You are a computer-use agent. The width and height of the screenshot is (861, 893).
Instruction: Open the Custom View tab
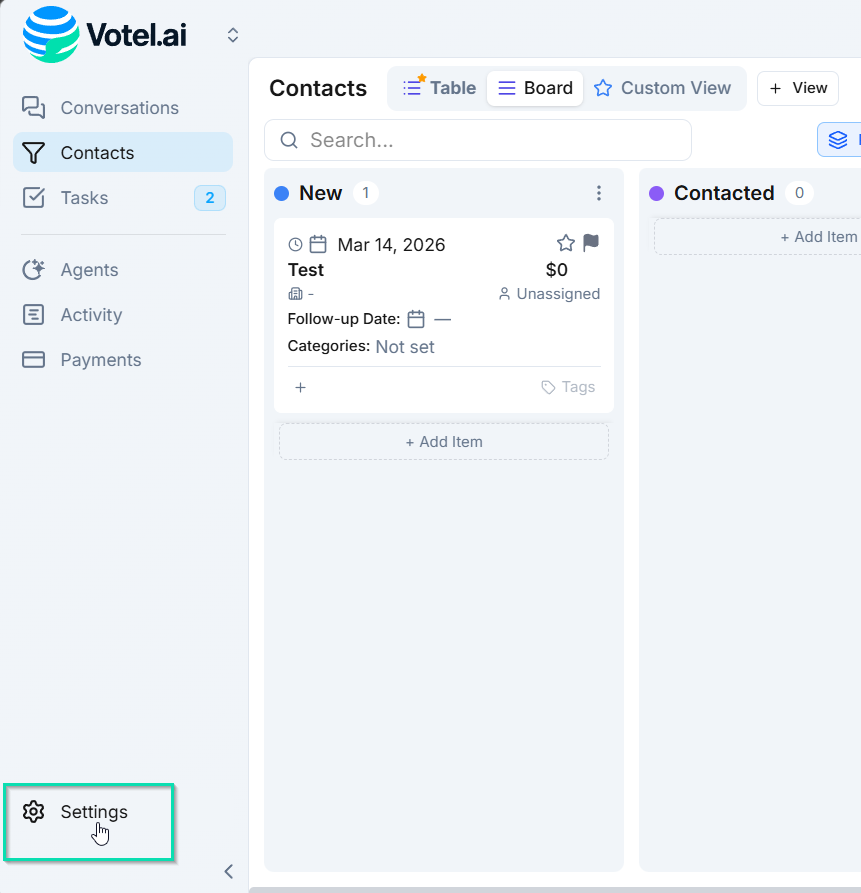click(663, 88)
